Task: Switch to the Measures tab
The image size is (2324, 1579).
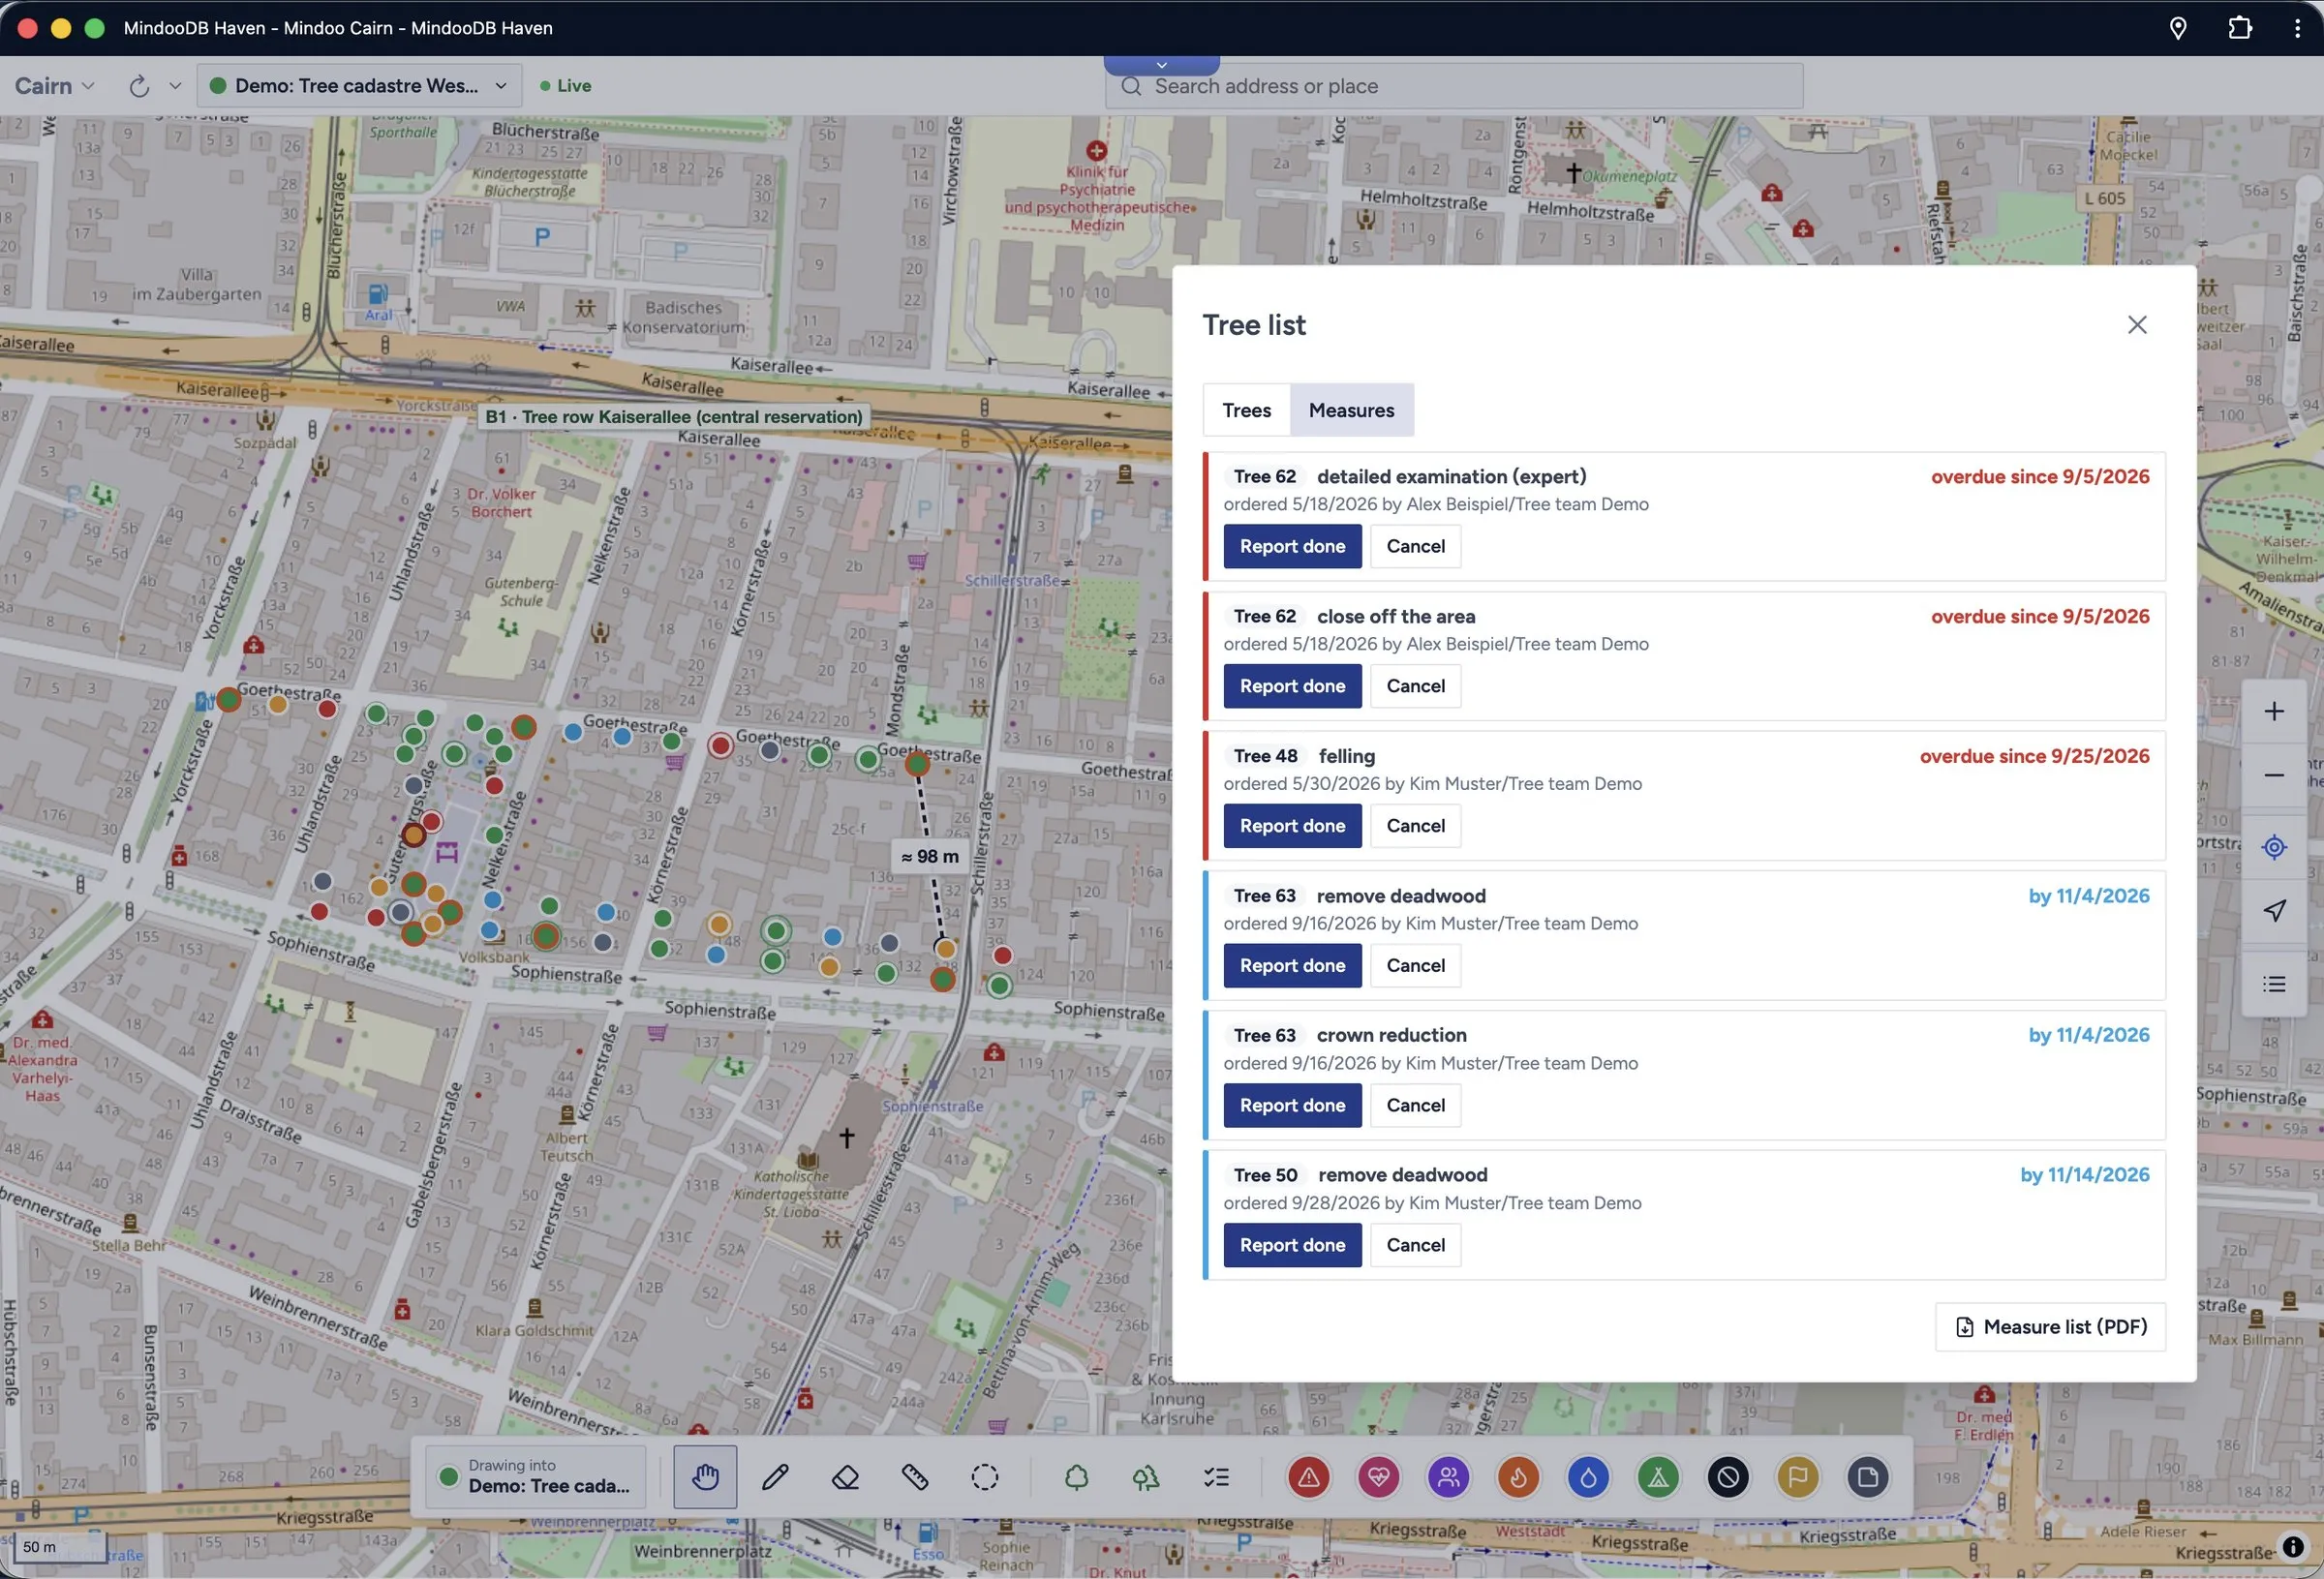Action: click(x=1351, y=410)
